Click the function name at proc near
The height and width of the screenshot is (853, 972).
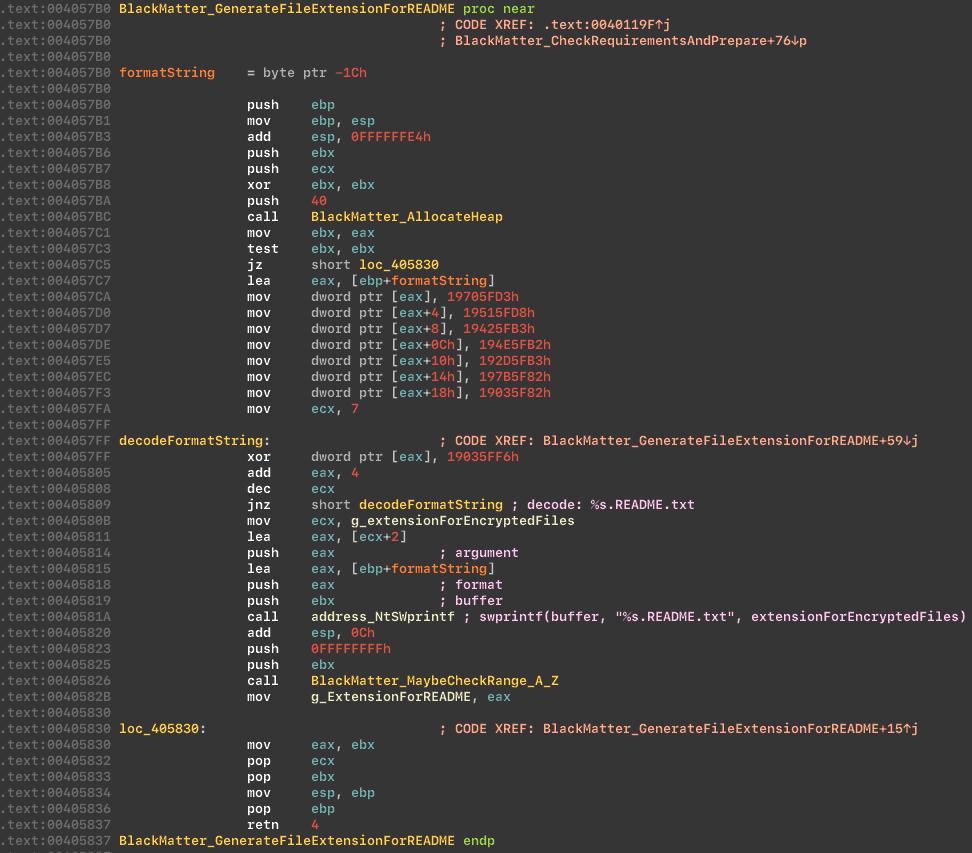pos(286,9)
